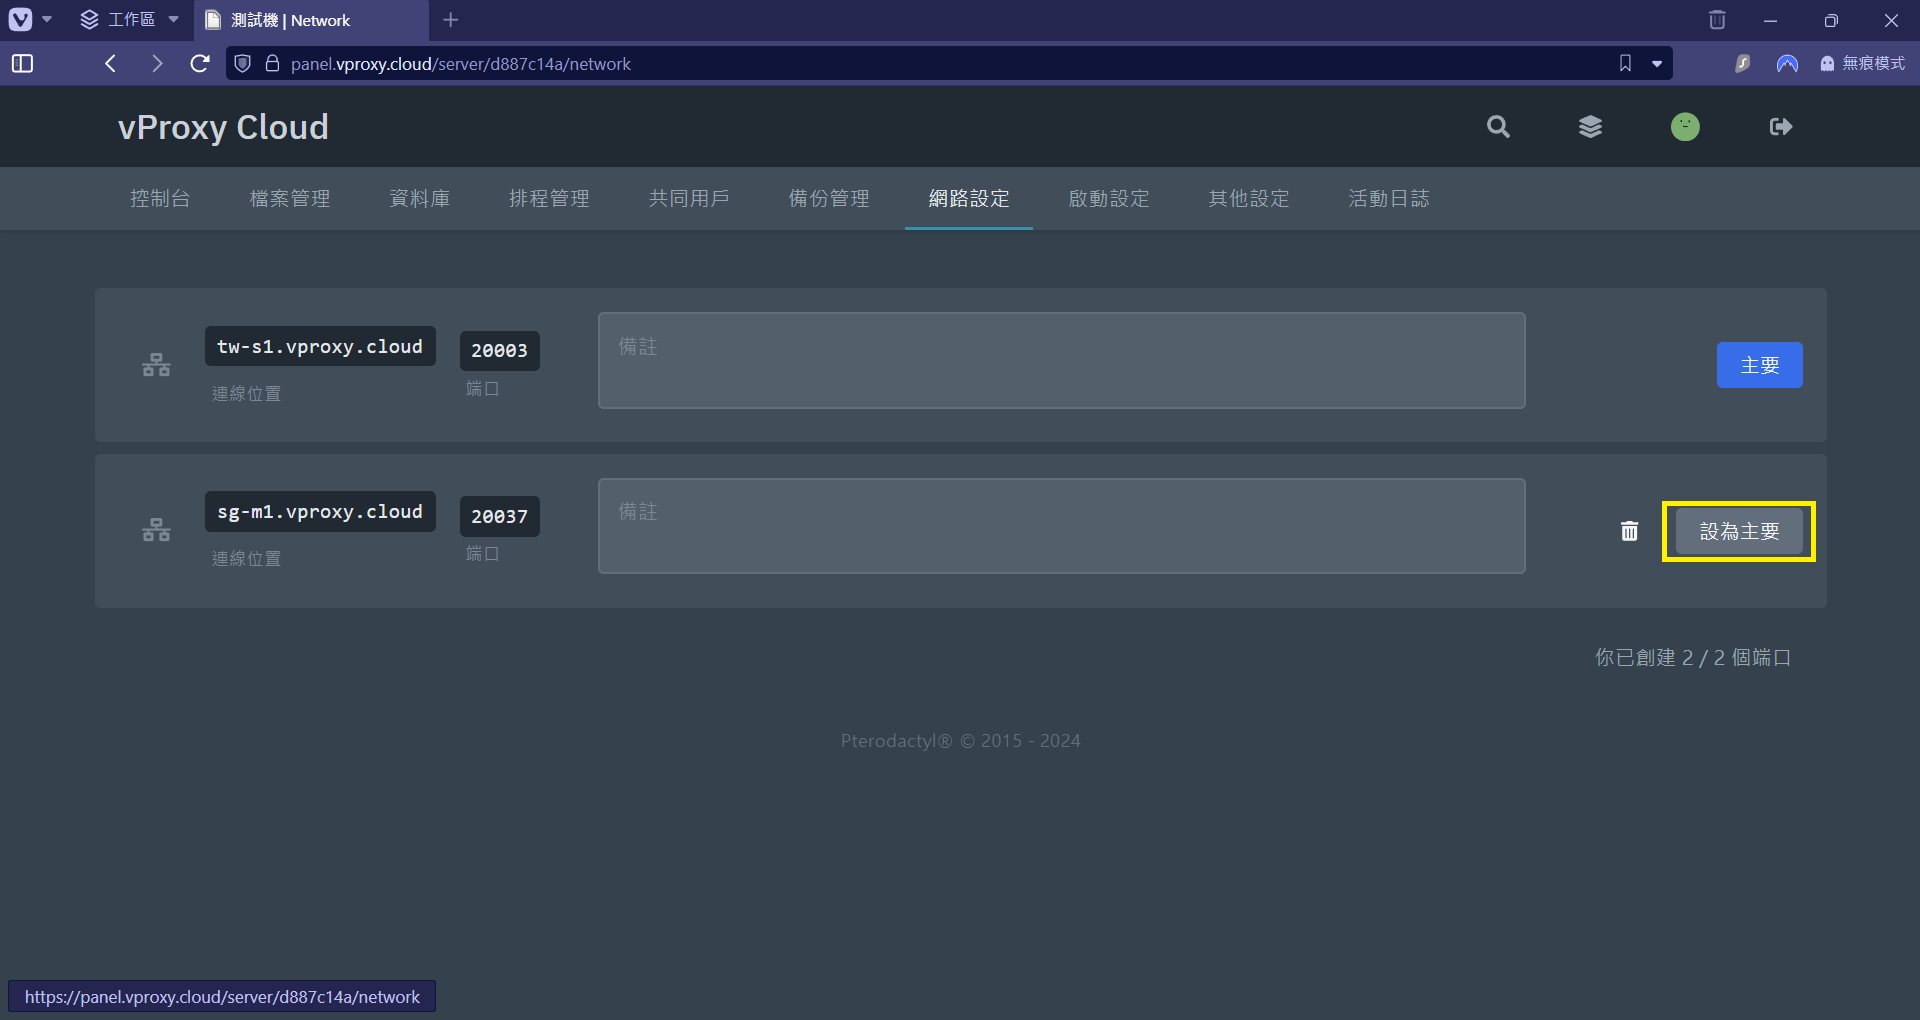
Task: Open the Vivaldi menu dropdown
Action: point(30,20)
